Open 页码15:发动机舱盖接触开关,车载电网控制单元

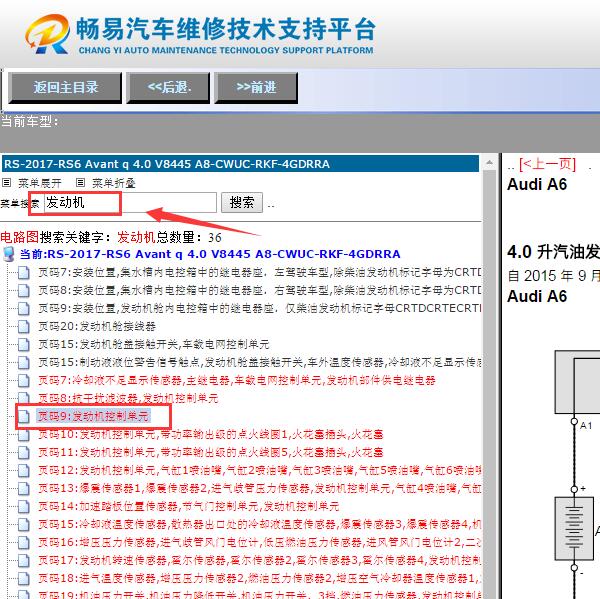(x=154, y=344)
